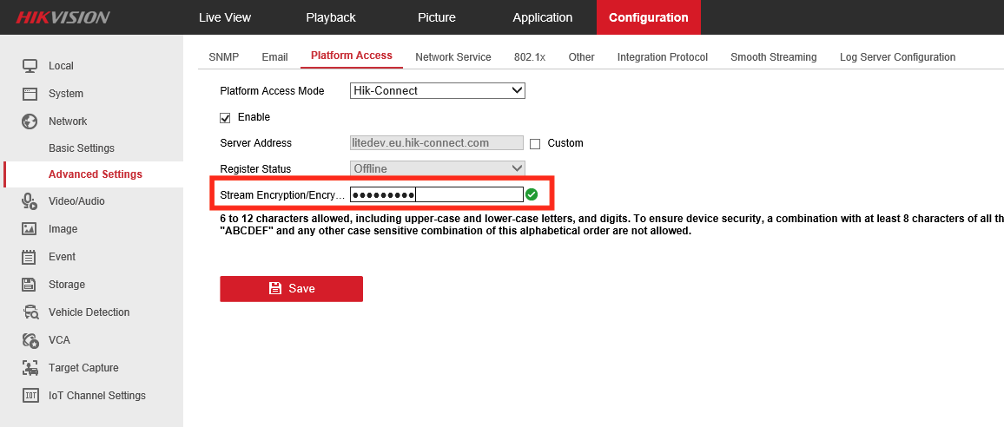
Task: Open the Playback top menu
Action: (x=330, y=18)
